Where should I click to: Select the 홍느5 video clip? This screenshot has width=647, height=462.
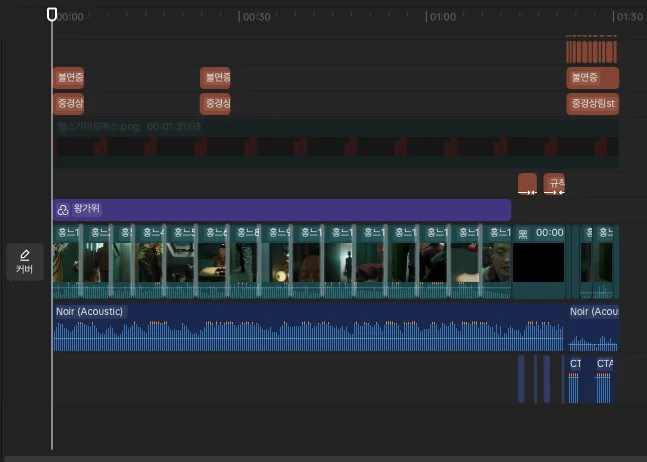coord(181,262)
